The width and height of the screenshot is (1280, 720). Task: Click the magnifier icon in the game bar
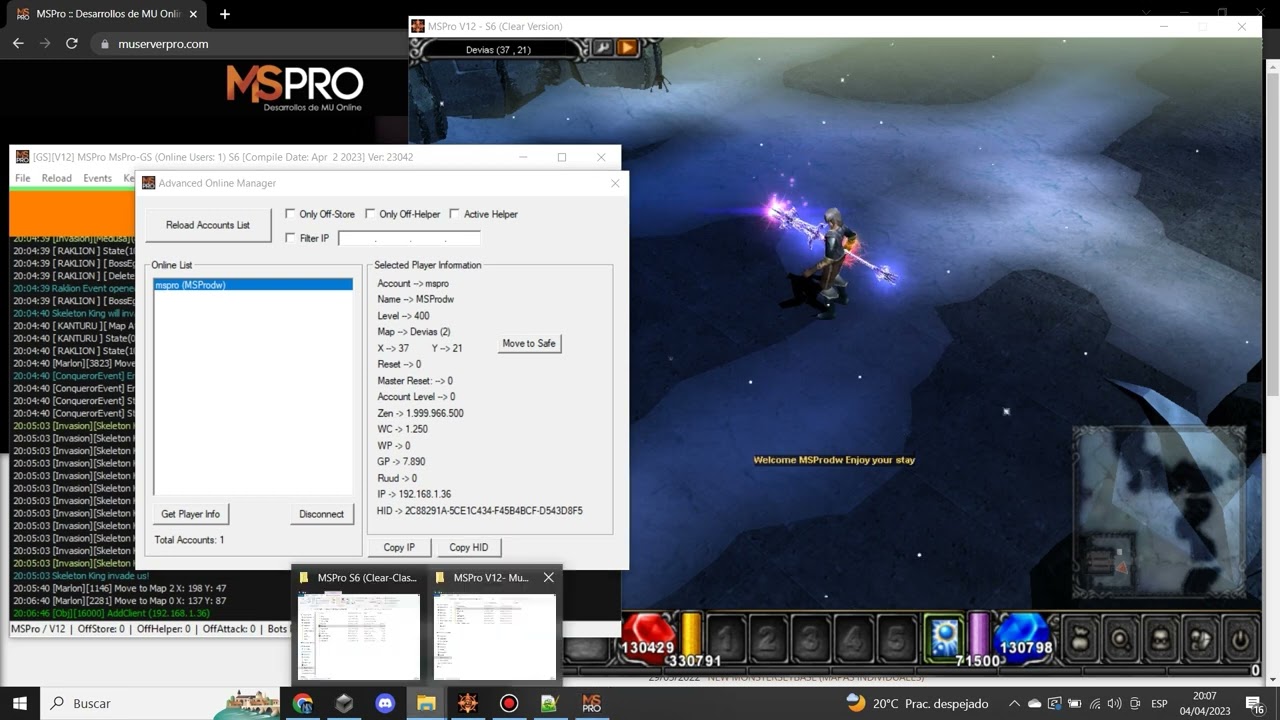[1121, 638]
